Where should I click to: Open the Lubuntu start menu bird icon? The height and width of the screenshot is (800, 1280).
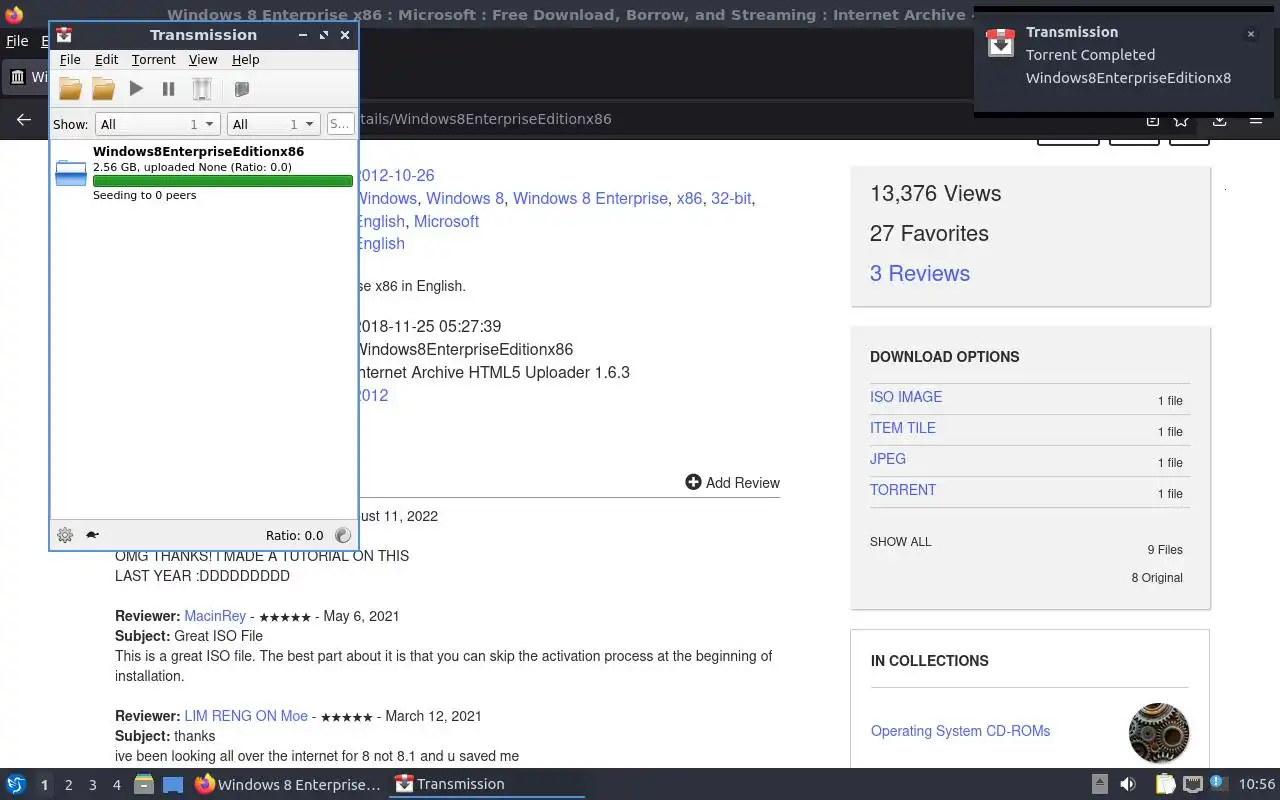point(16,784)
